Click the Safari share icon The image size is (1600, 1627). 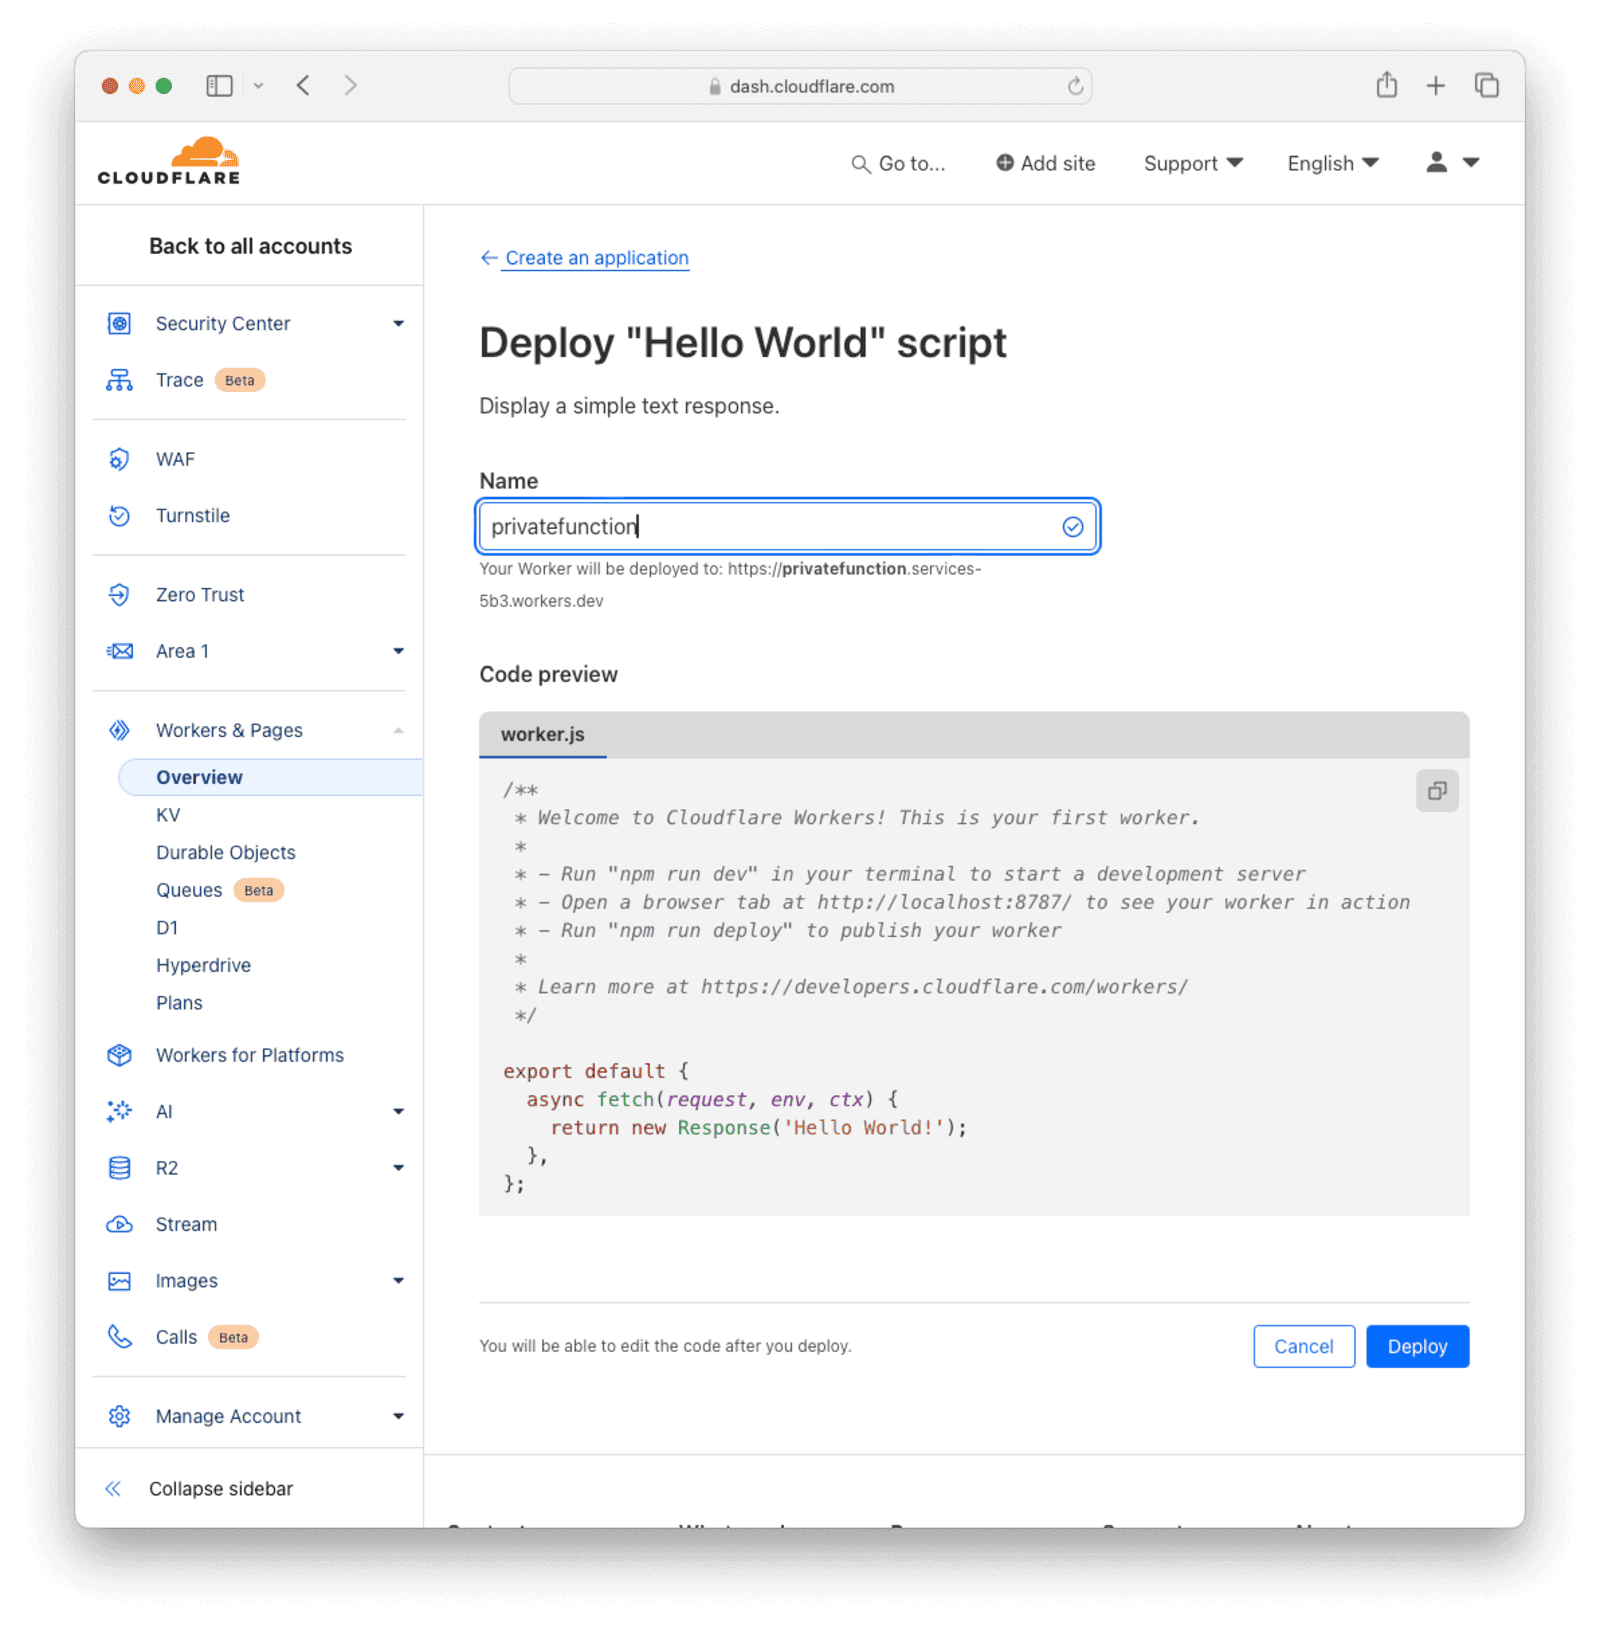coord(1386,85)
